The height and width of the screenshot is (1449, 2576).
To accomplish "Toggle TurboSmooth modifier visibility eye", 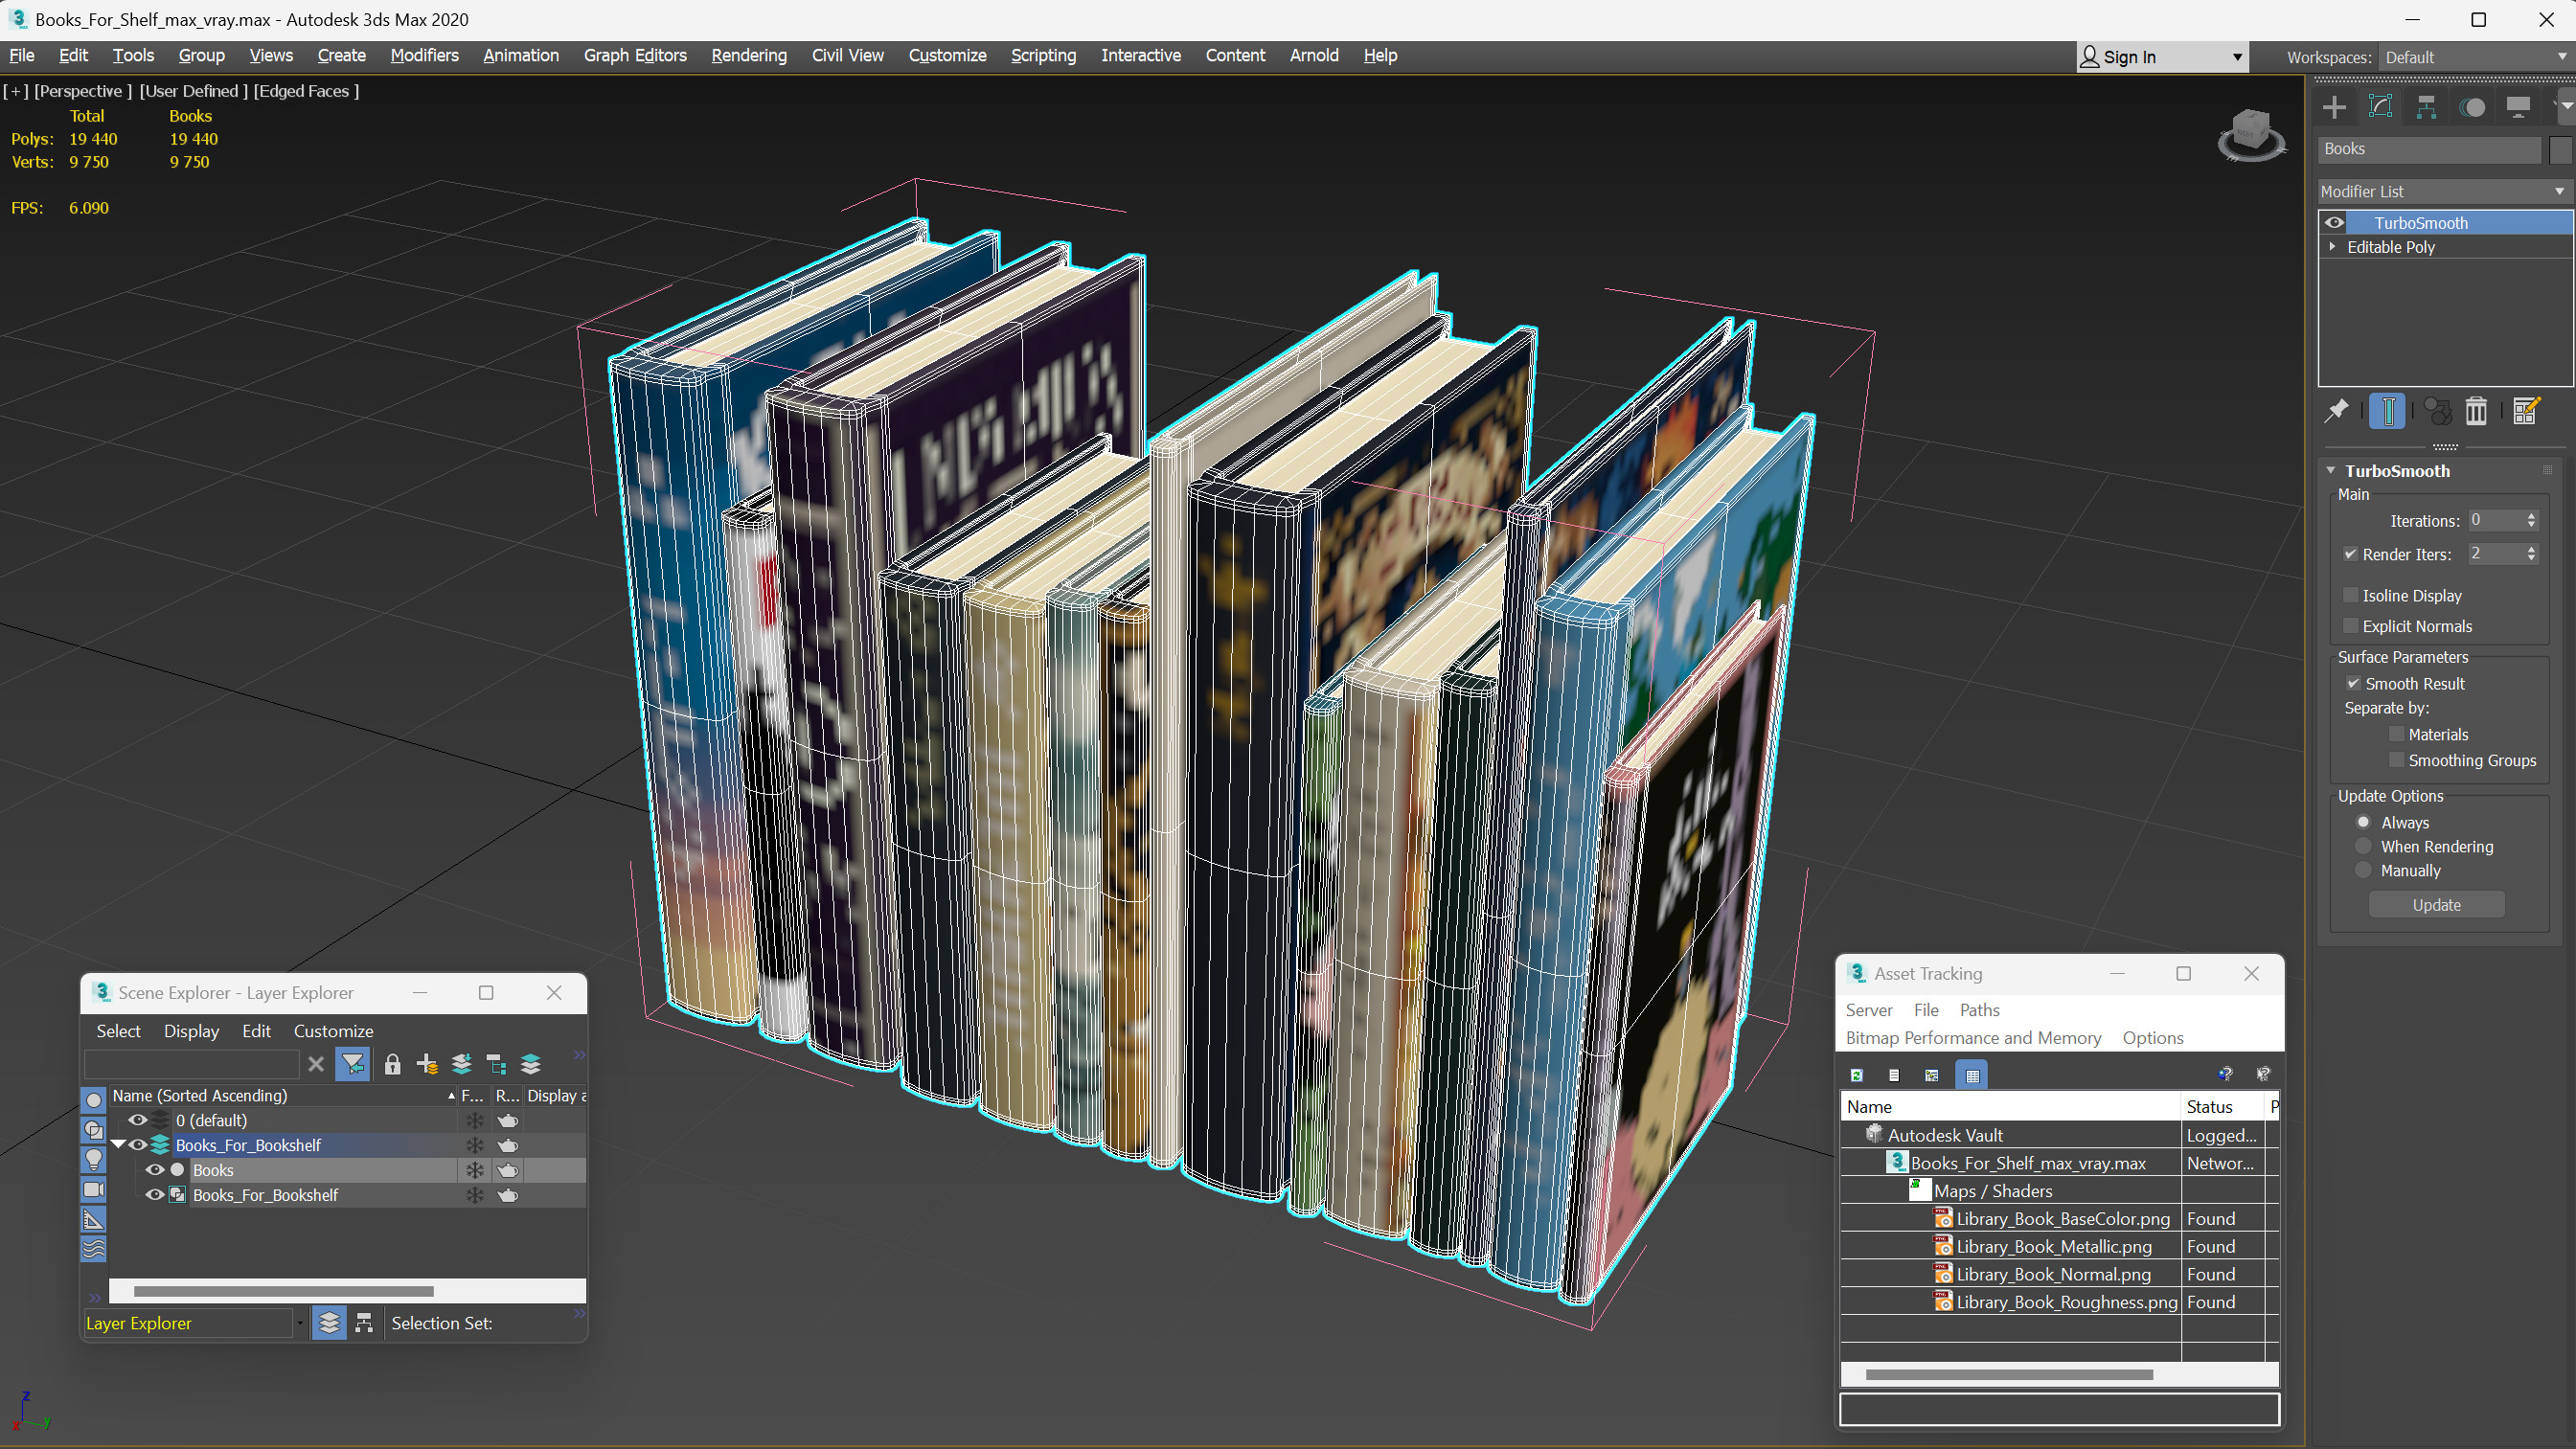I will click(x=2335, y=223).
